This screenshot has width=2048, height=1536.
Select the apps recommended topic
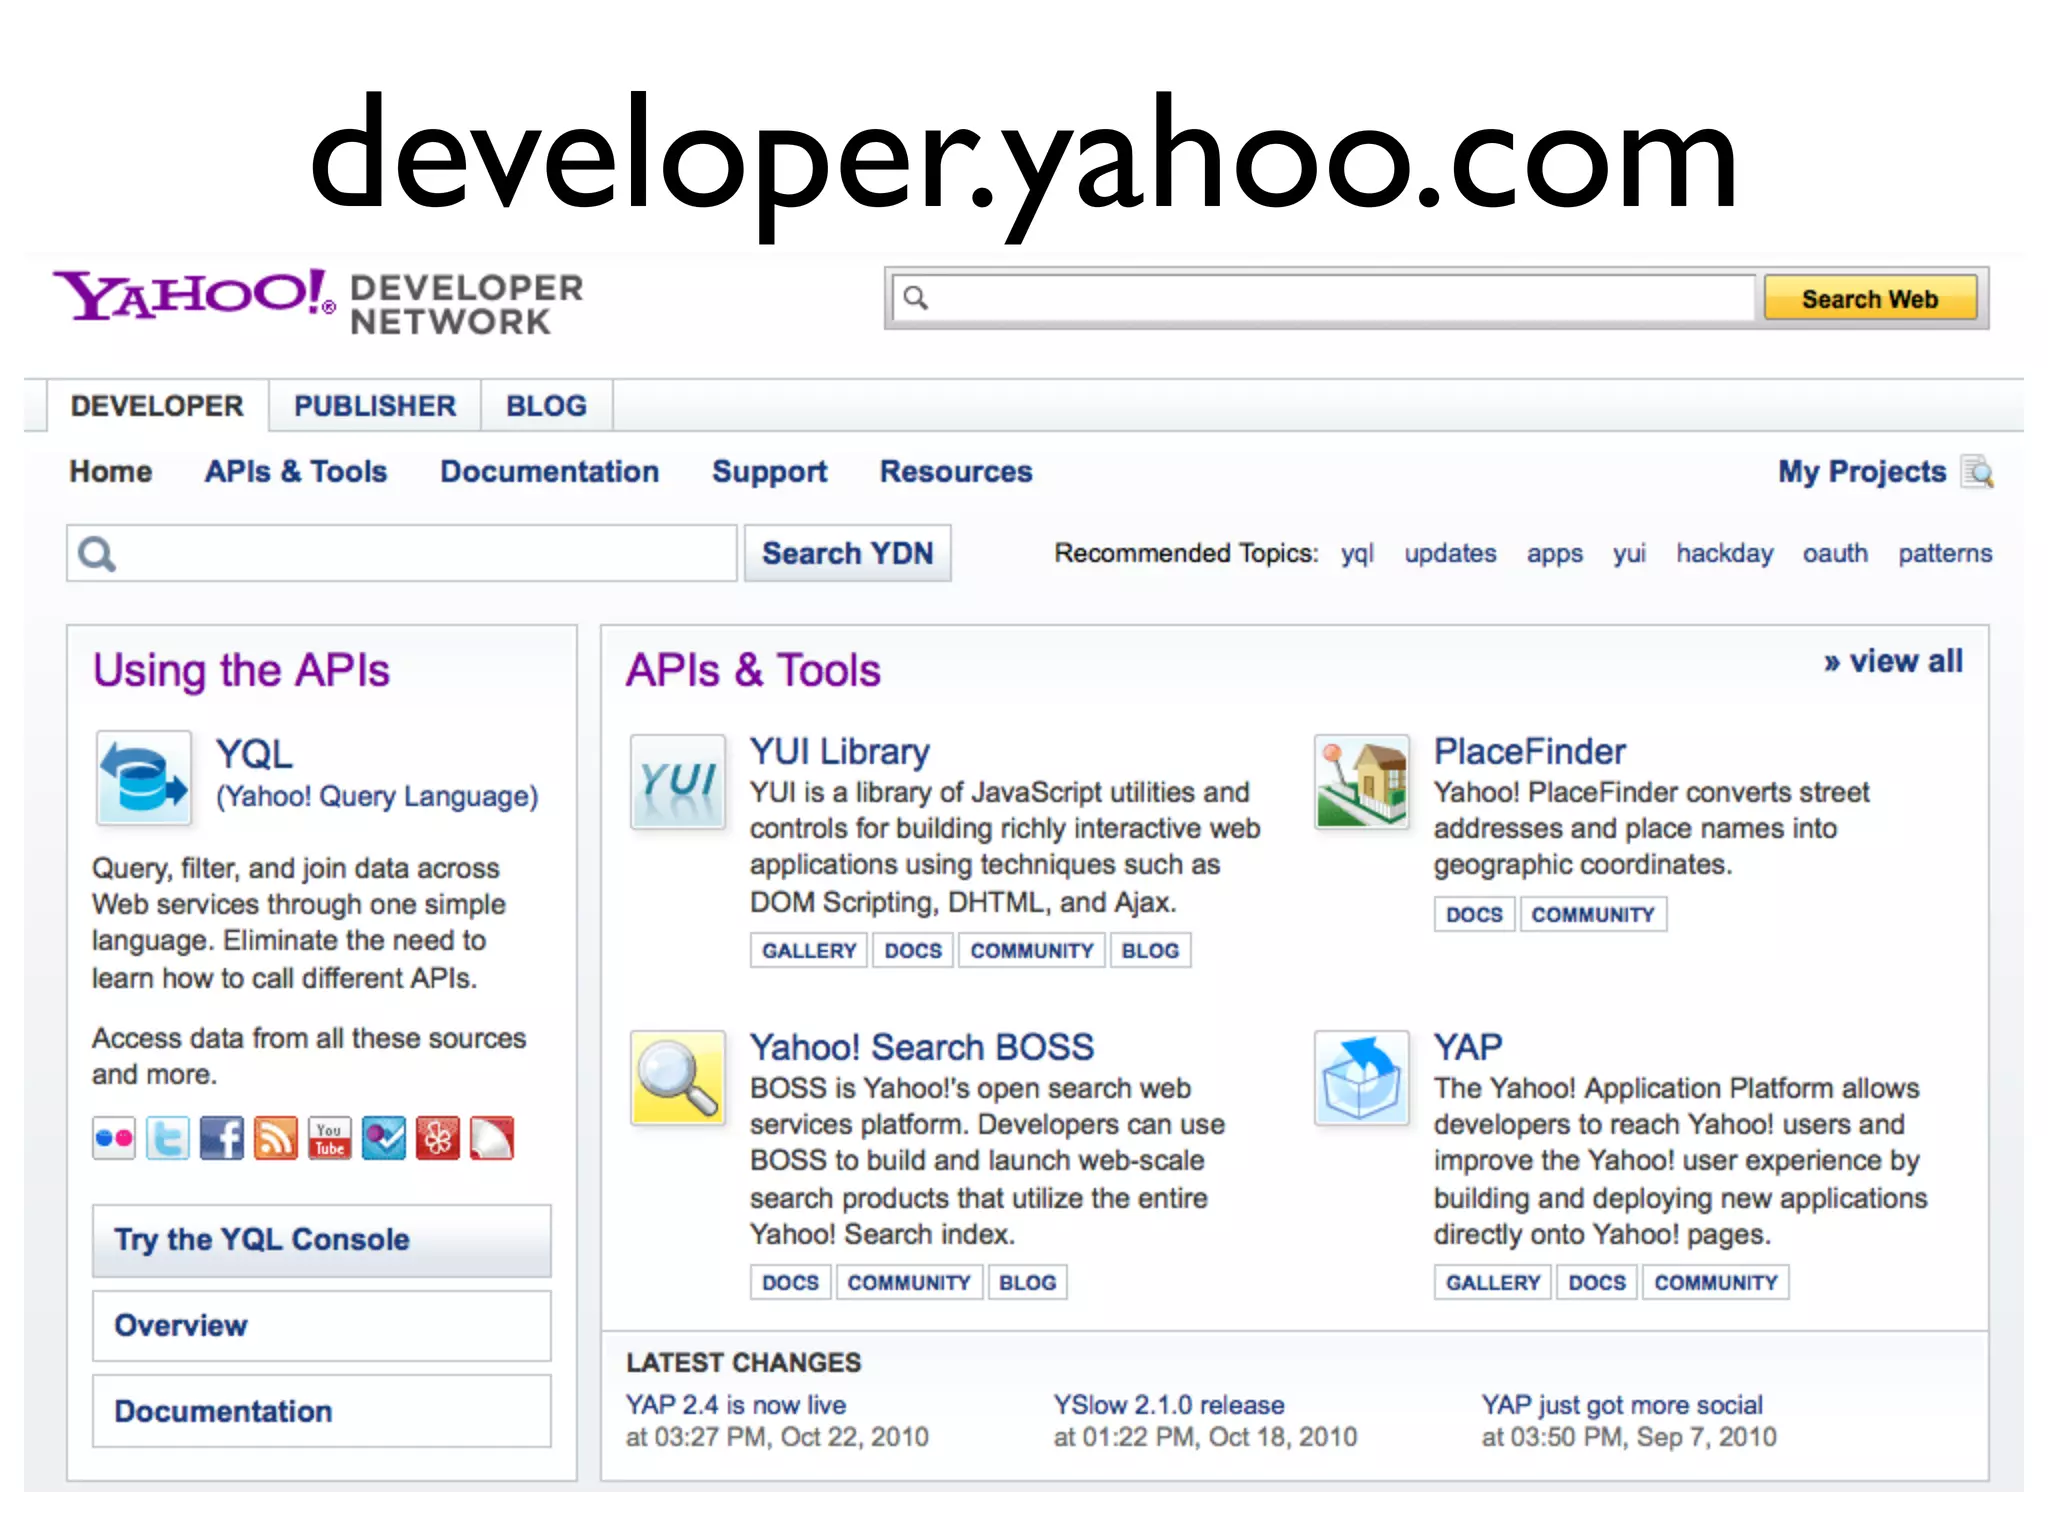1555,554
